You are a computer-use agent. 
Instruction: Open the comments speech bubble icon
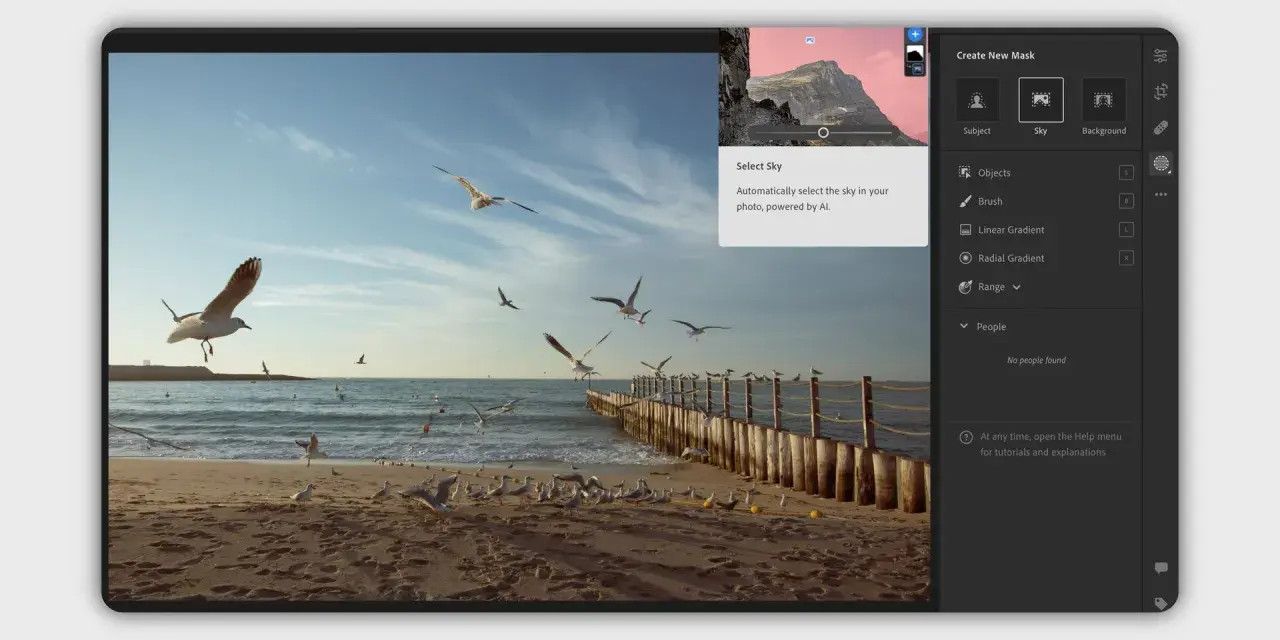point(1161,568)
